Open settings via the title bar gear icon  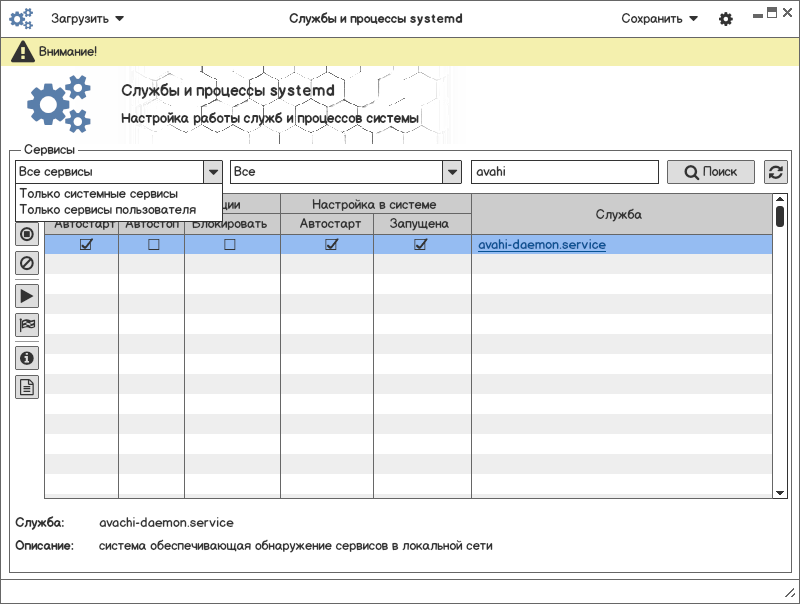(726, 19)
